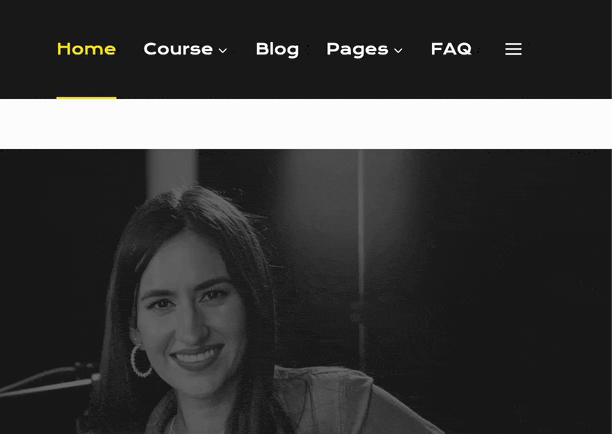The width and height of the screenshot is (612, 434).
Task: Visit the Blog link
Action: pos(277,50)
